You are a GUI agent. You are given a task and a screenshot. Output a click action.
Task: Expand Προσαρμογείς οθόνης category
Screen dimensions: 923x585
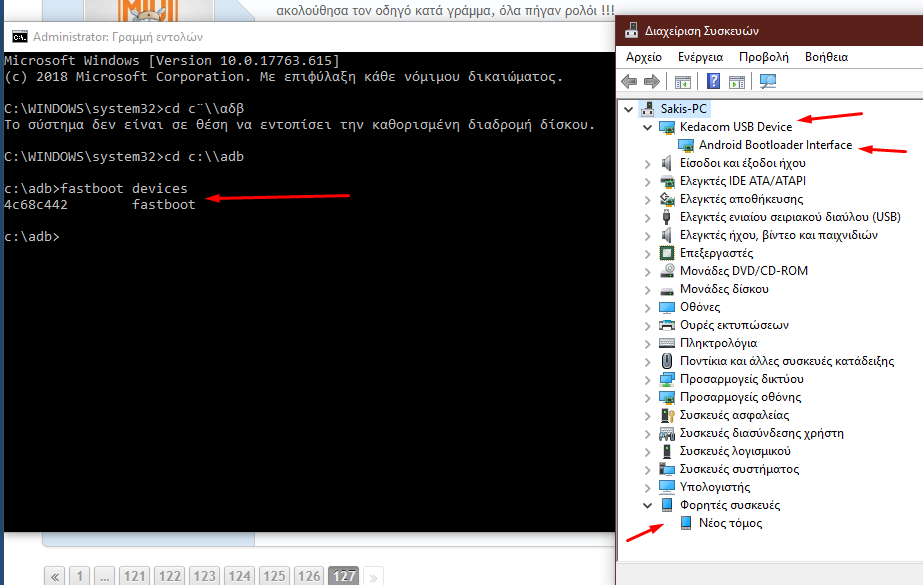(x=648, y=398)
